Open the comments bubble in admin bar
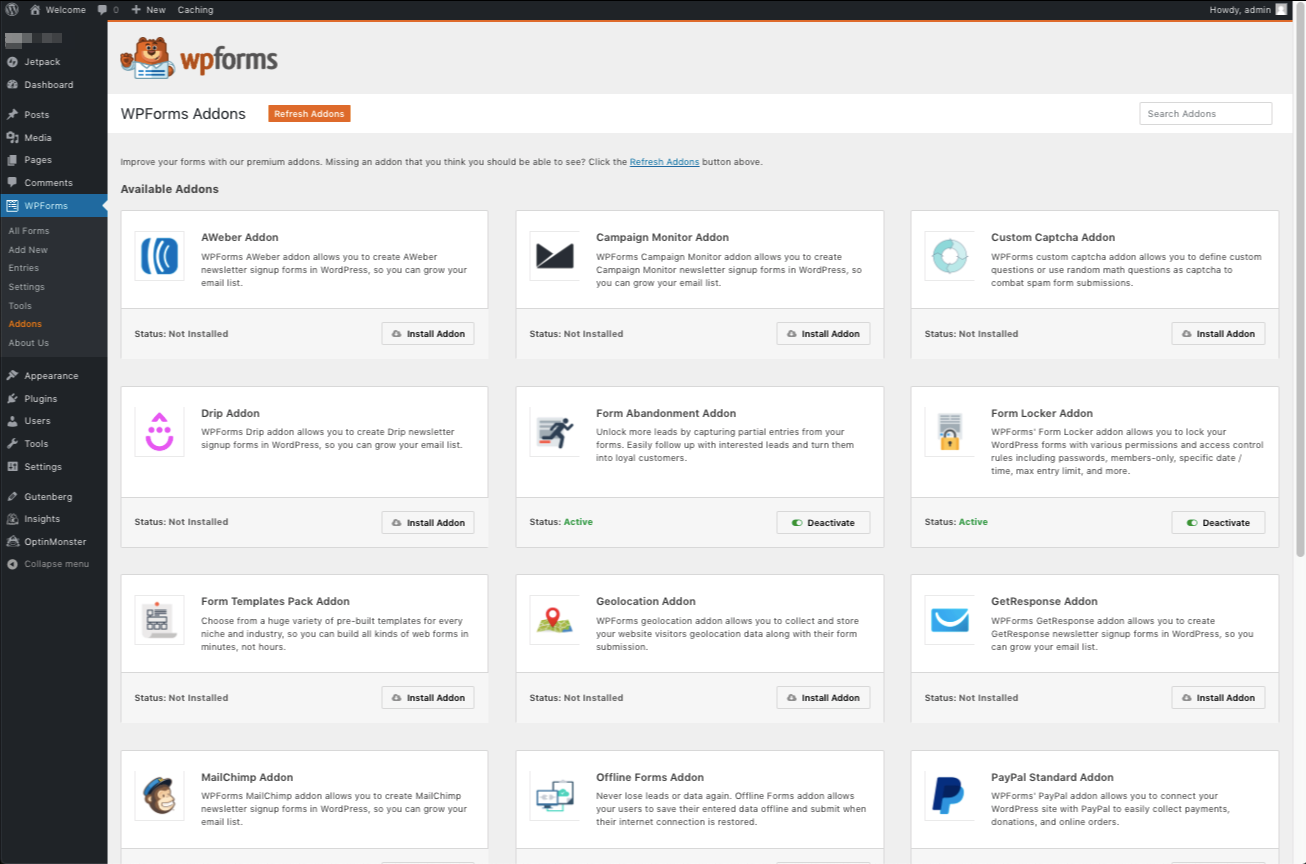1306x864 pixels. coord(107,9)
